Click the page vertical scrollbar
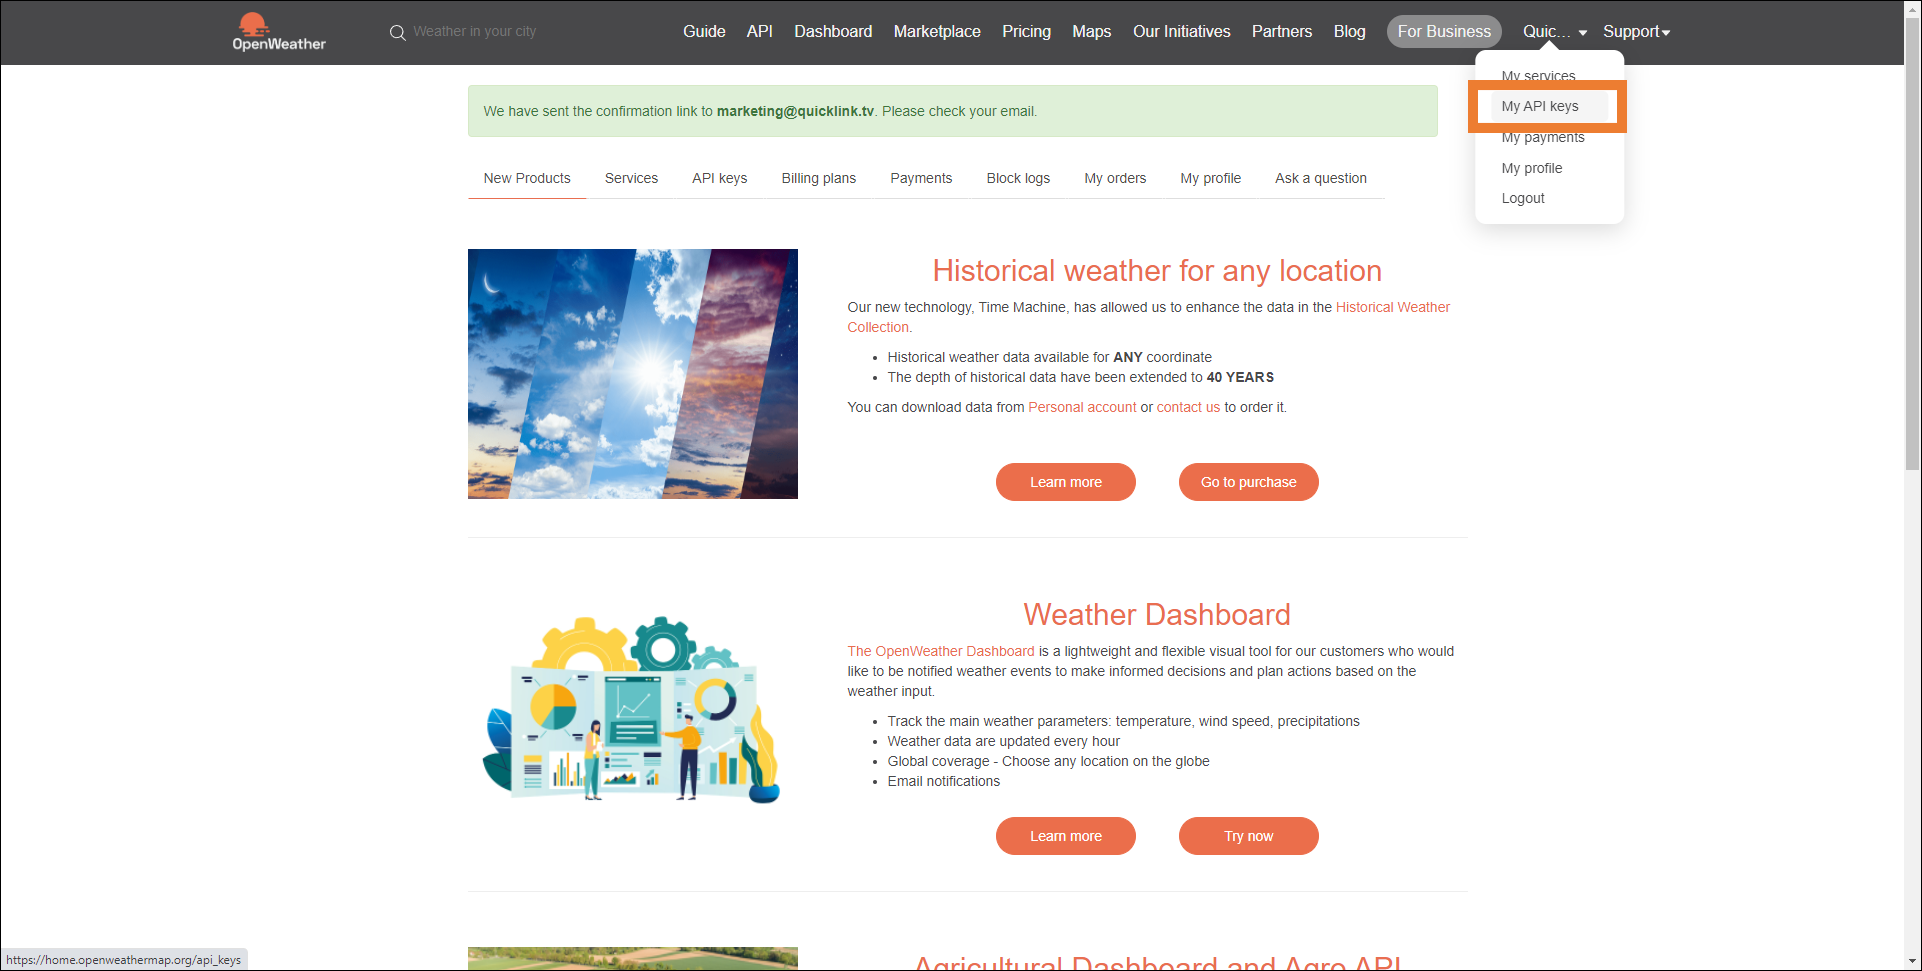 click(1912, 244)
